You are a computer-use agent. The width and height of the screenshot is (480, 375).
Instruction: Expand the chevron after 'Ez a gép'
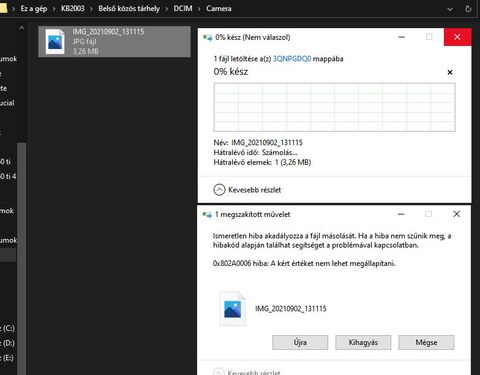54,9
